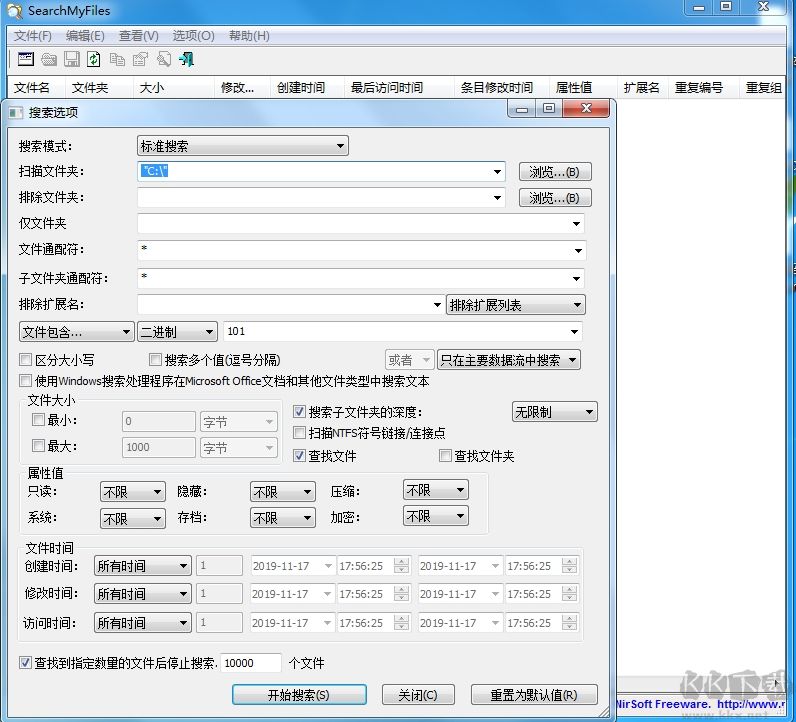Screen dimensions: 796x722
Task: Expand 排除文件夹 combo box arrow
Action: pos(498,198)
